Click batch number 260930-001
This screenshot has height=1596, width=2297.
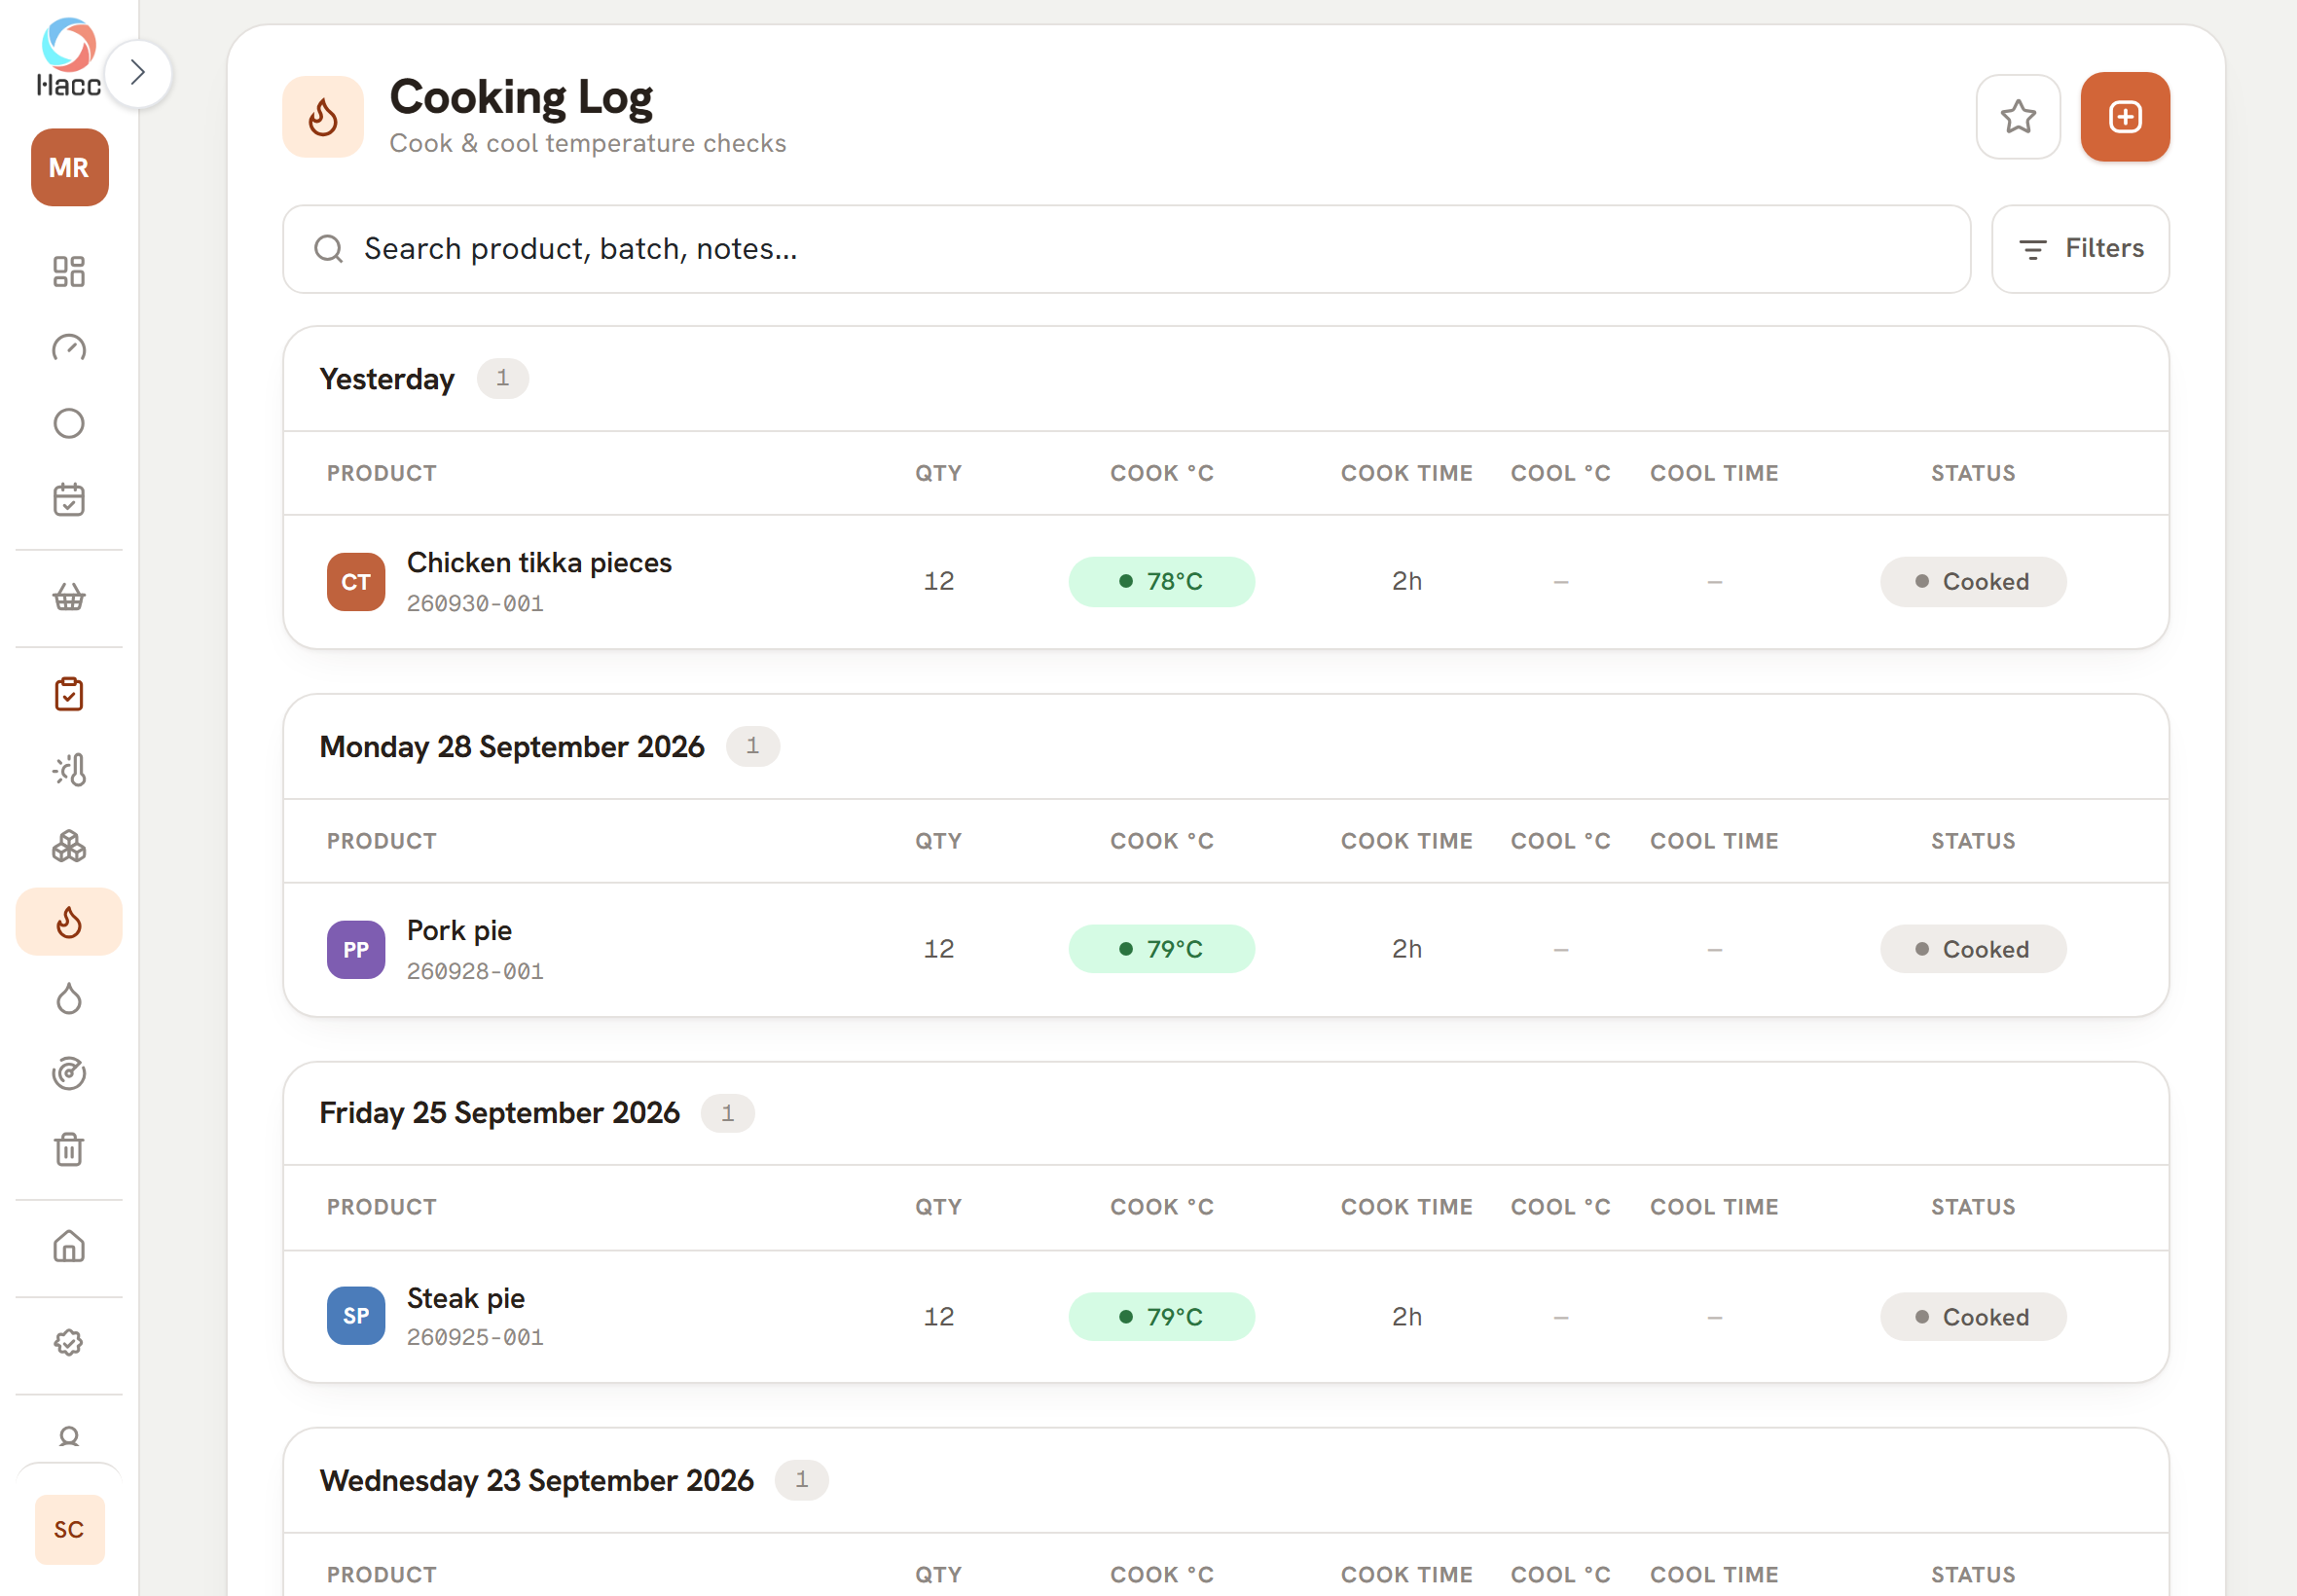coord(475,604)
